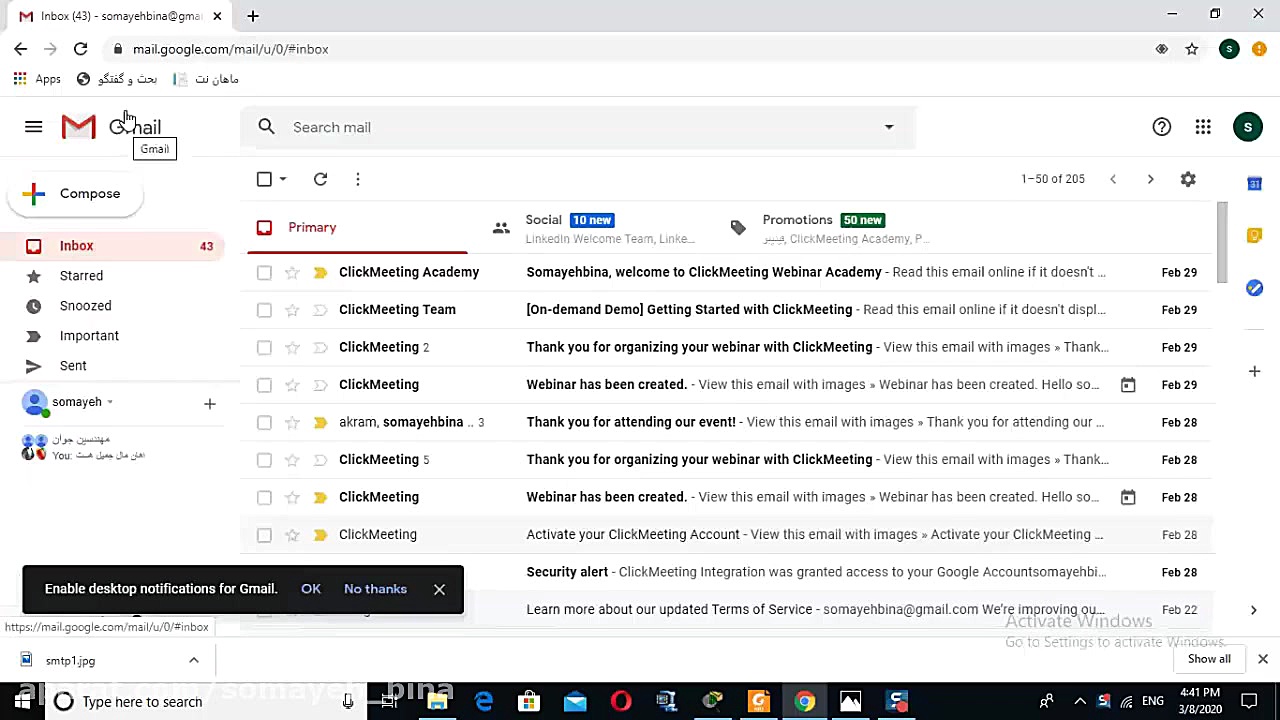Dismiss the desktop notifications banner
This screenshot has height=720, width=1280.
click(439, 589)
